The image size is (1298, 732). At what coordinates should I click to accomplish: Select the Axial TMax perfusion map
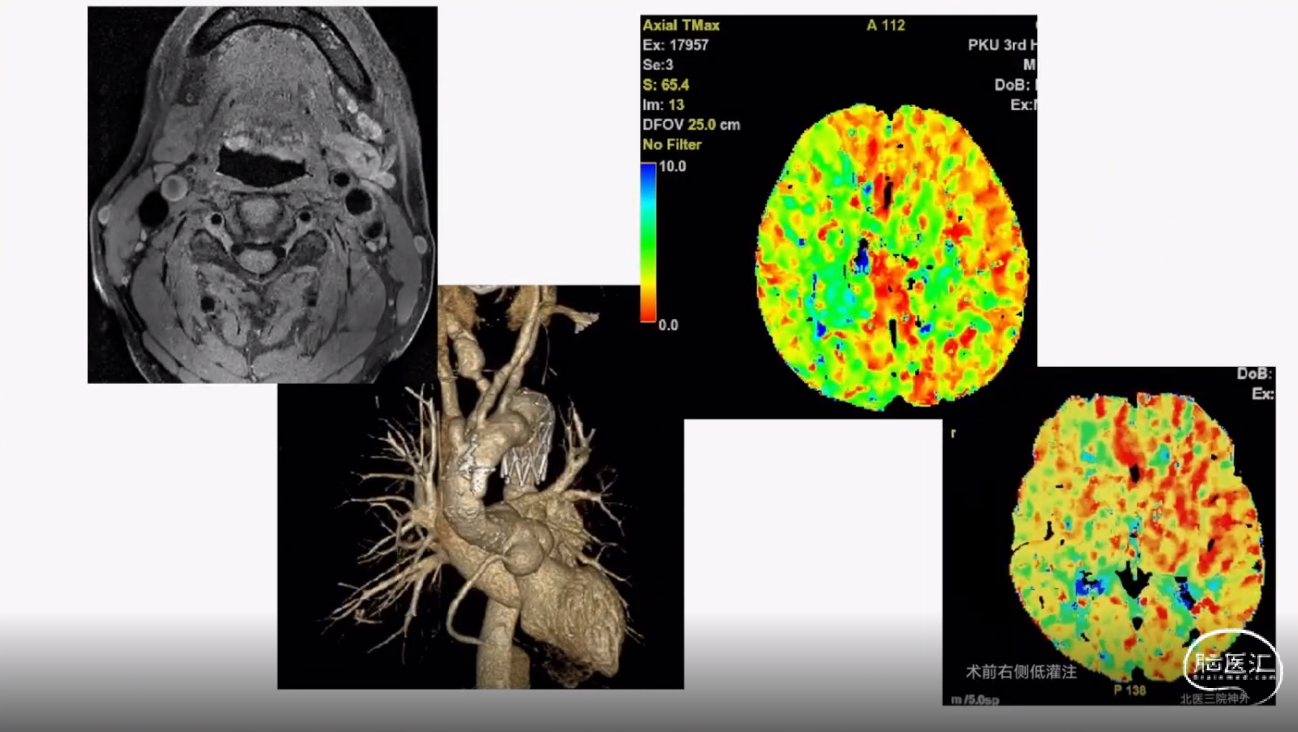(x=838, y=216)
